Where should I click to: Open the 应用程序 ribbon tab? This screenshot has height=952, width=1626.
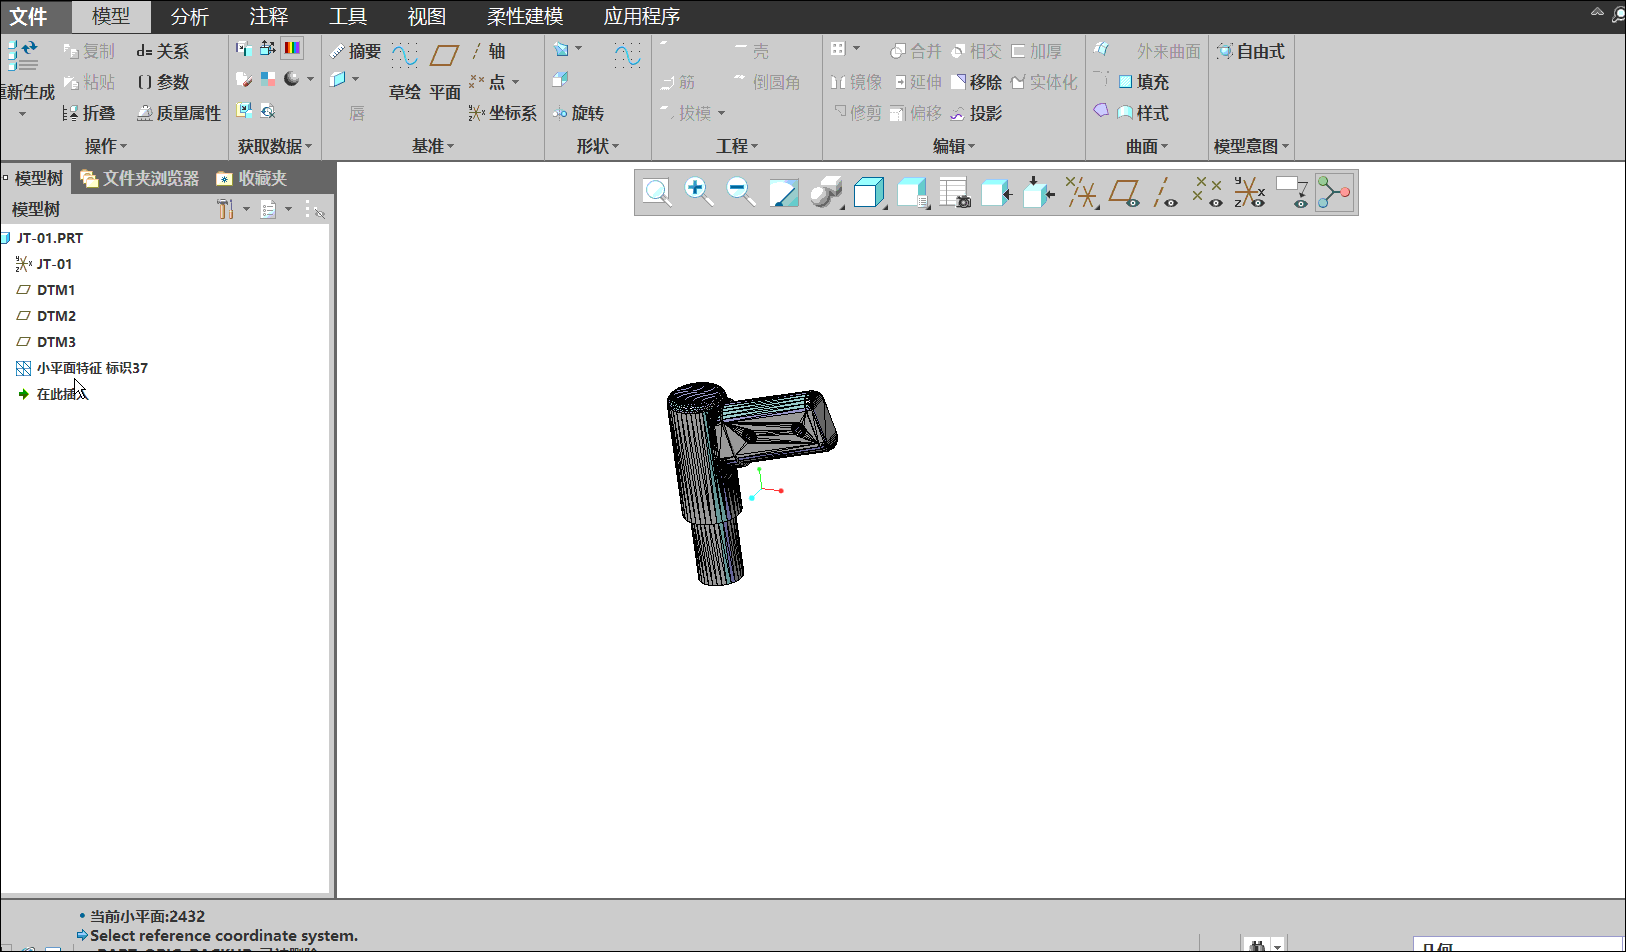point(642,17)
